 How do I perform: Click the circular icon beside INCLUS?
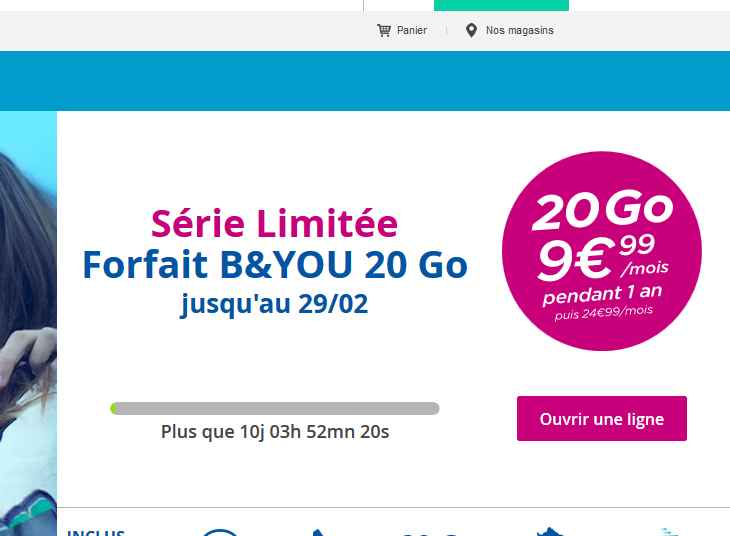pyautogui.click(x=220, y=531)
